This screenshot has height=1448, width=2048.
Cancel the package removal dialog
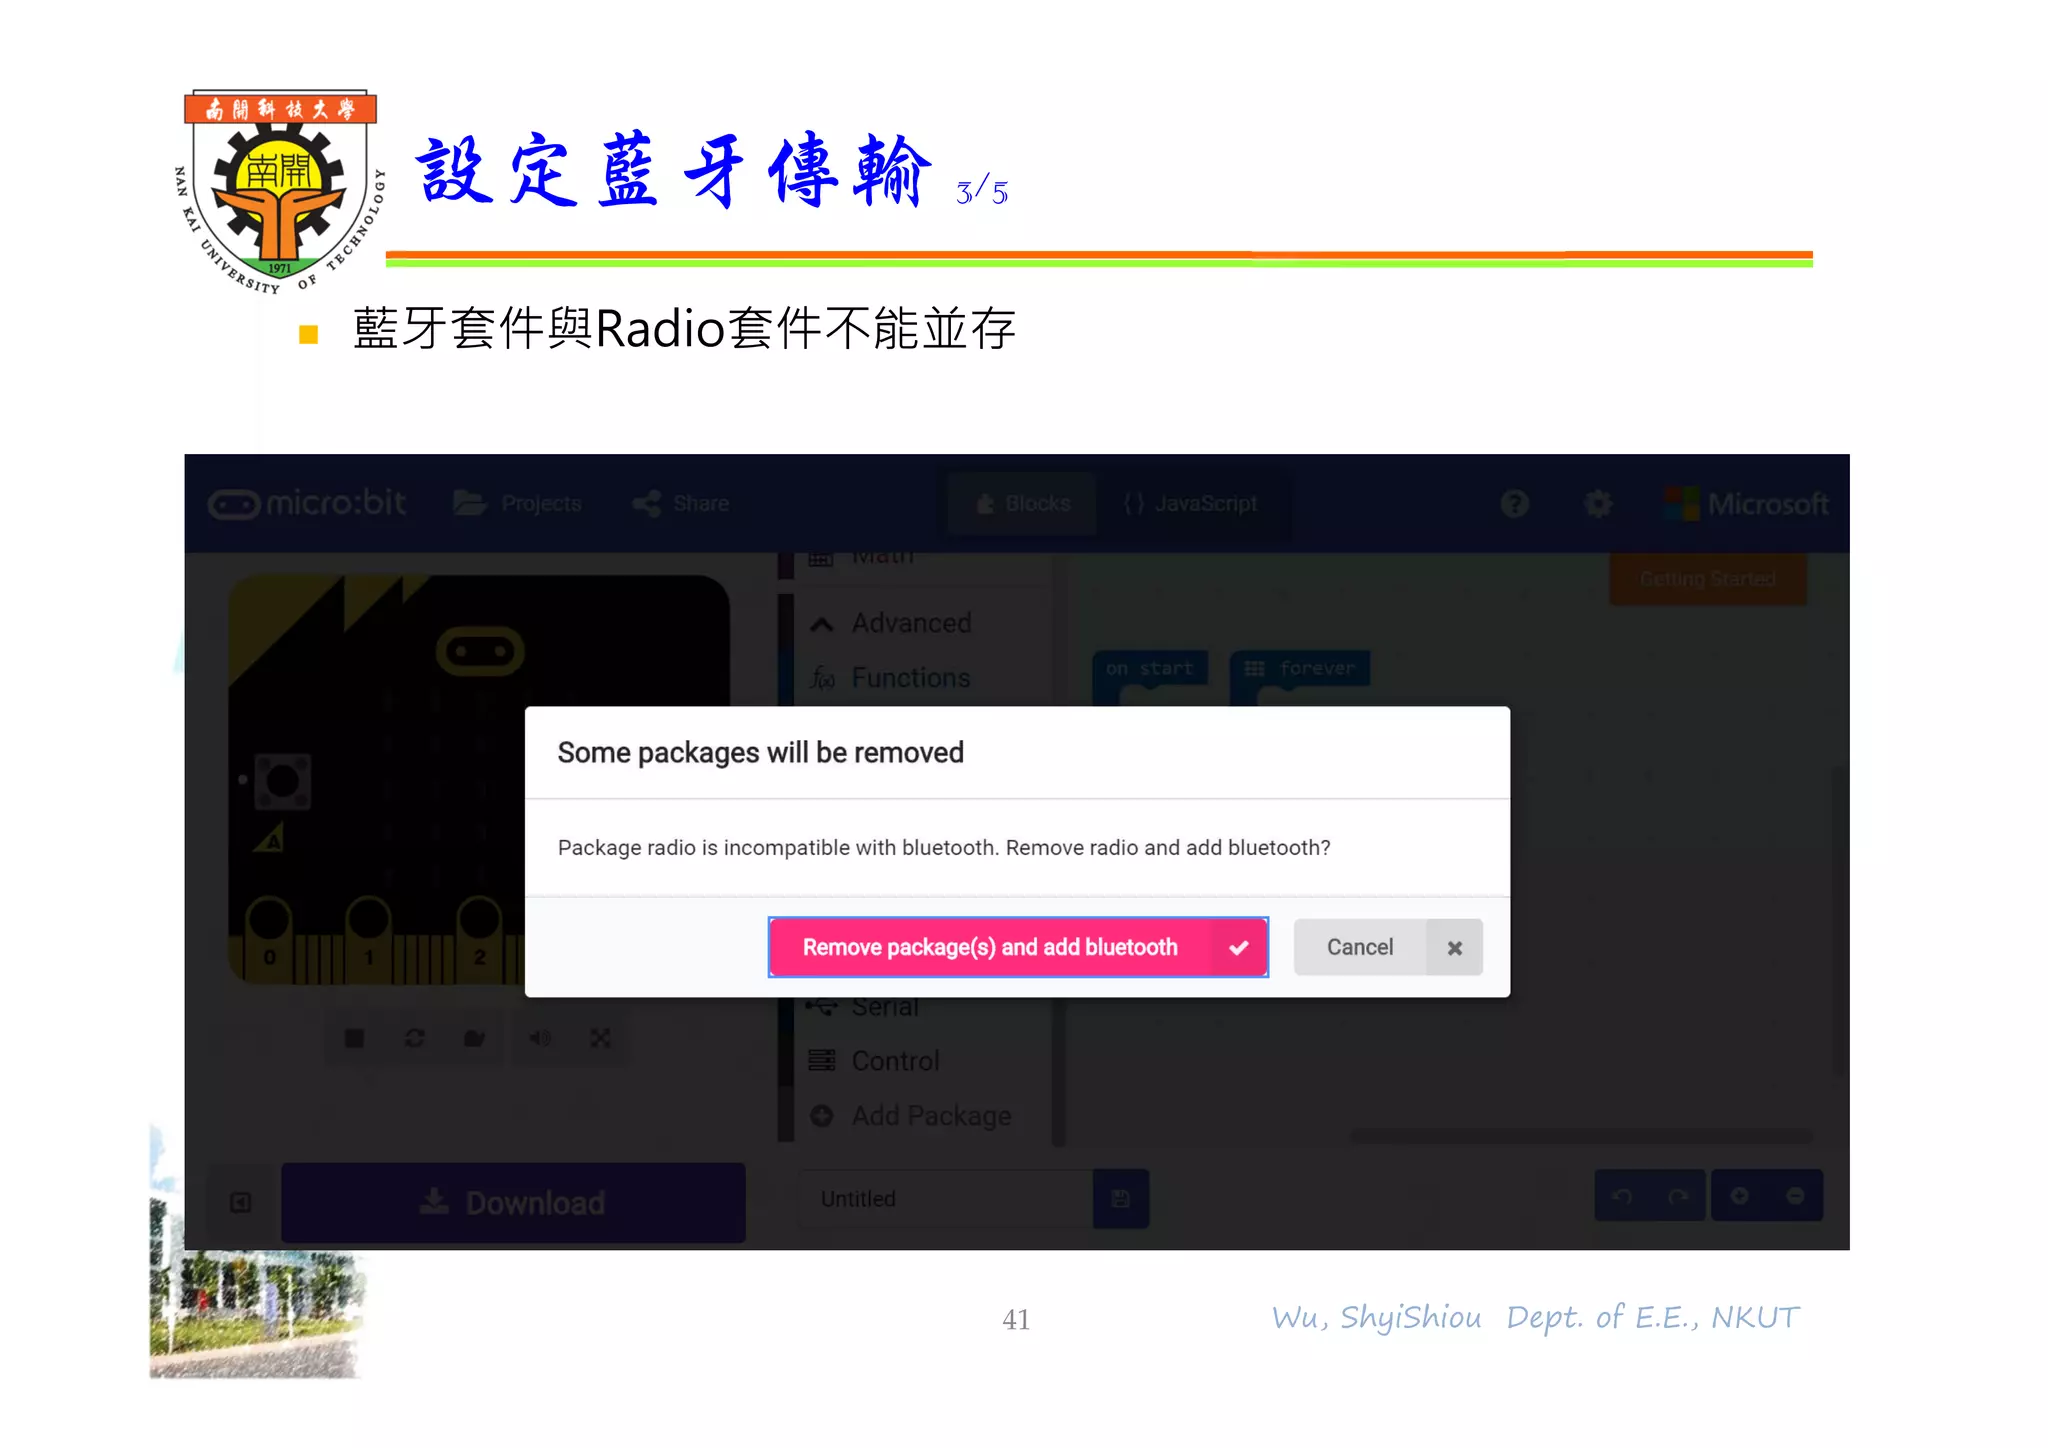[1388, 947]
